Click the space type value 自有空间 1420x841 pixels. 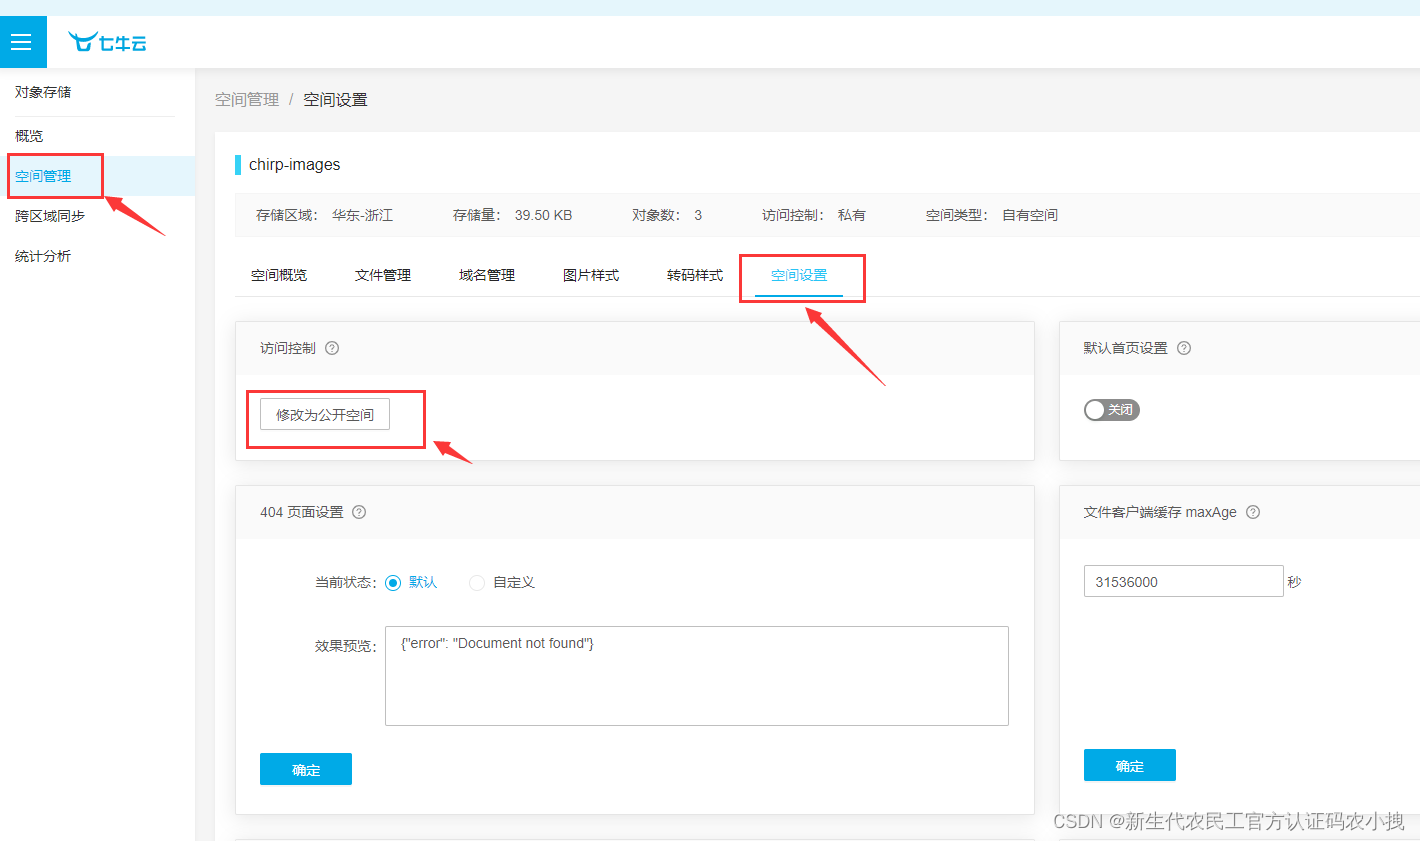coord(1030,215)
